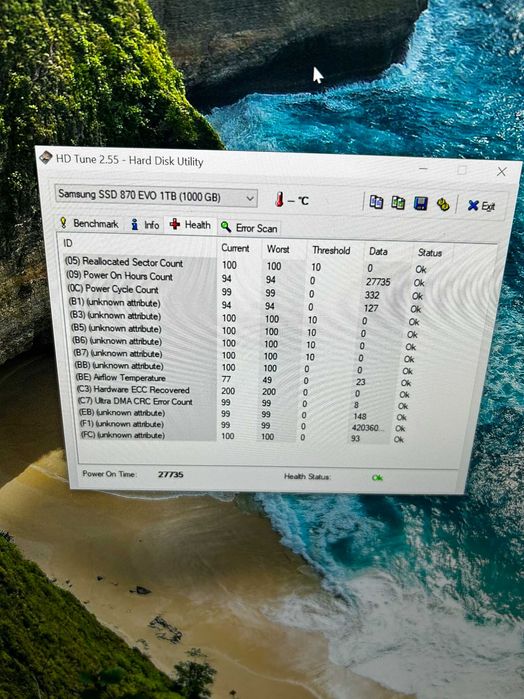Select the (BB) unknown attribute row
Image resolution: width=524 pixels, height=699 pixels.
click(x=244, y=368)
